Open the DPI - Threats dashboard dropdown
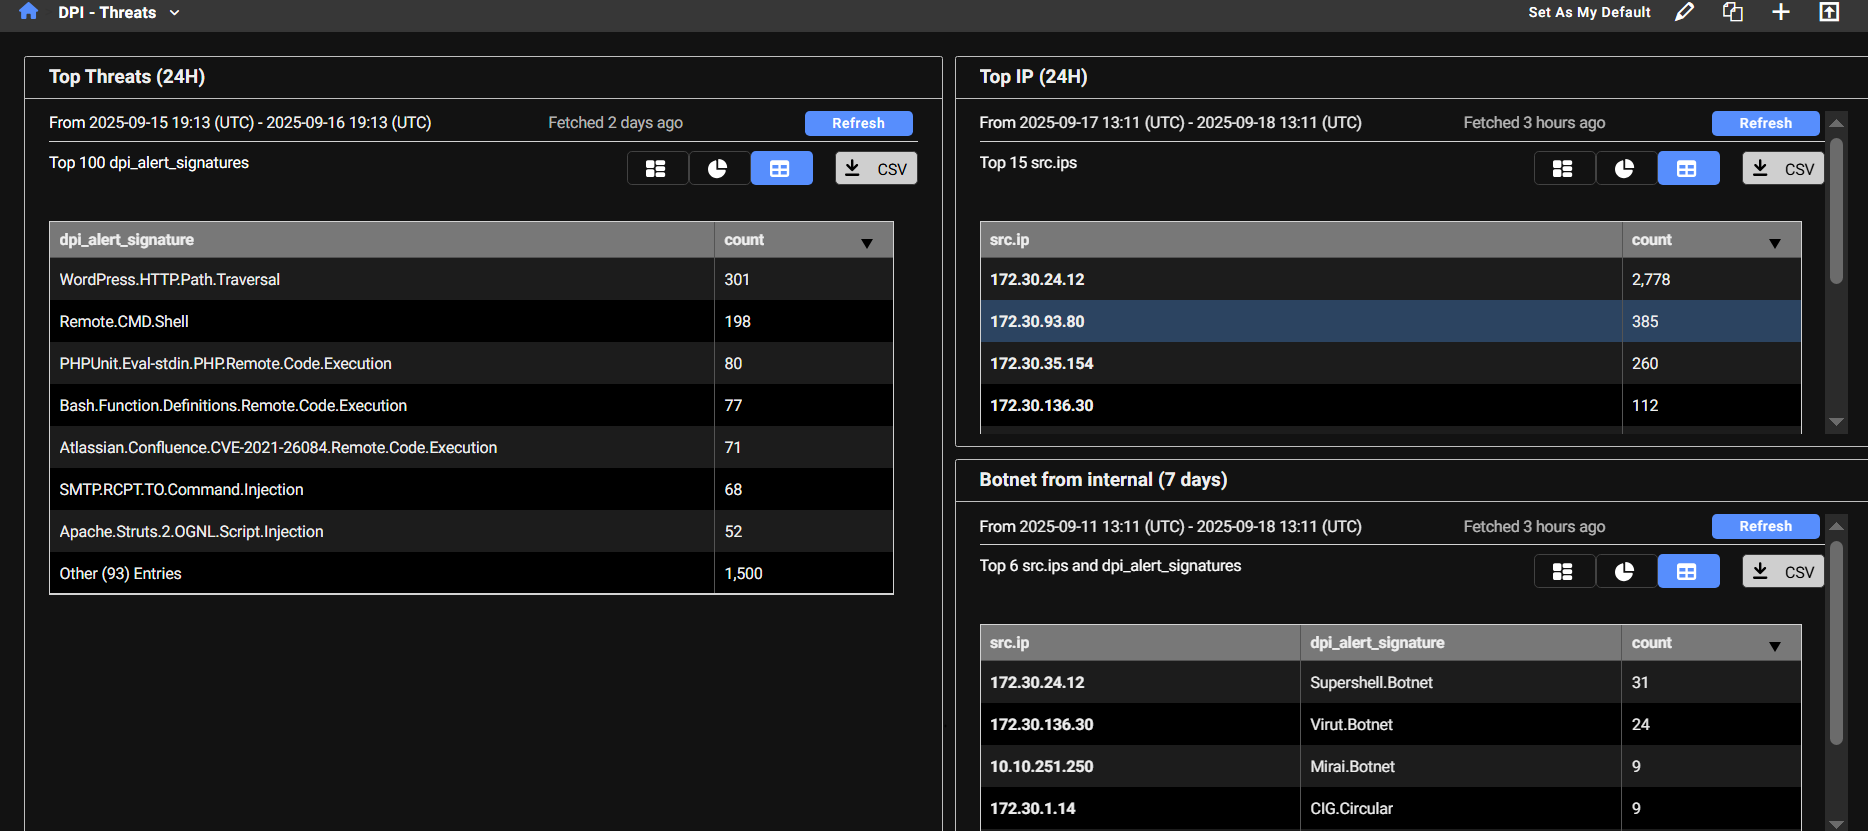1868x831 pixels. [175, 13]
